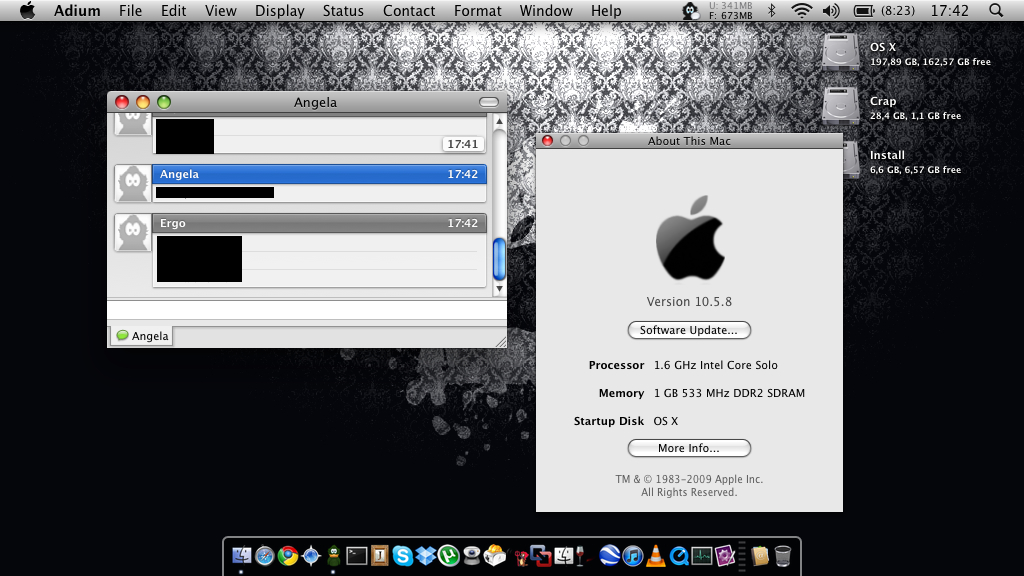This screenshot has width=1024, height=576.
Task: Open the Edit menu
Action: pos(174,10)
